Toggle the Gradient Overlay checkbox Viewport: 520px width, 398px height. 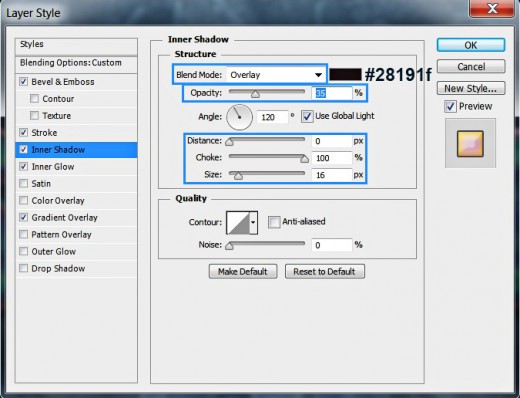[x=23, y=218]
